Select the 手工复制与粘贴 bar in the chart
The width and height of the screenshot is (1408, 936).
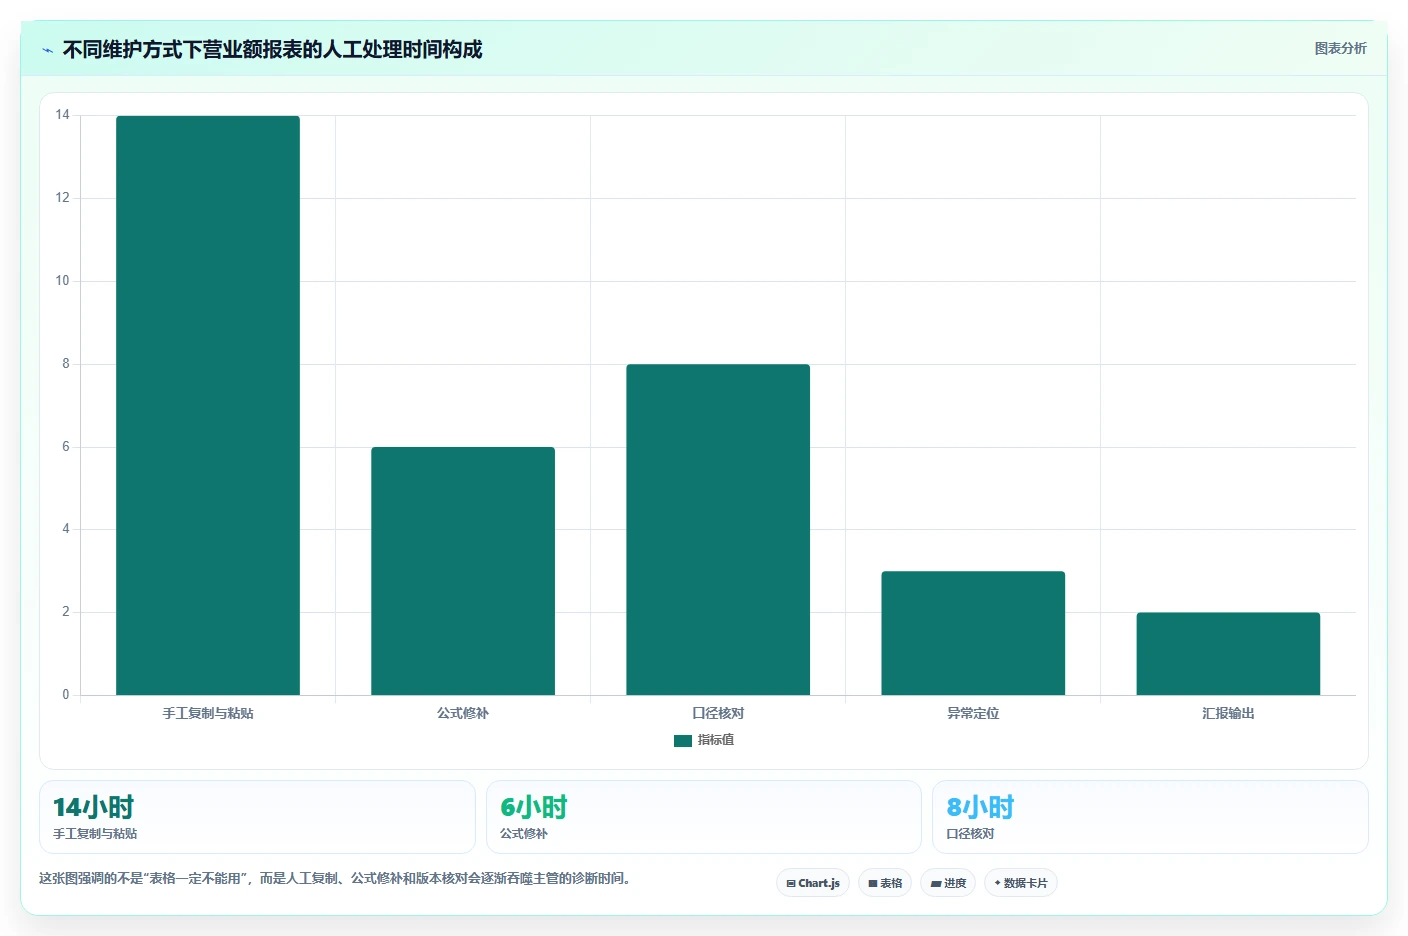[208, 405]
